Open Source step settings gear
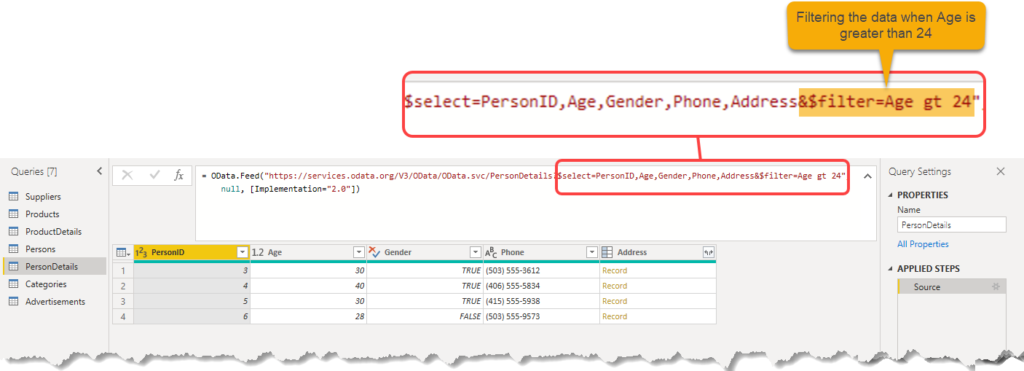The image size is (1024, 371). [996, 287]
